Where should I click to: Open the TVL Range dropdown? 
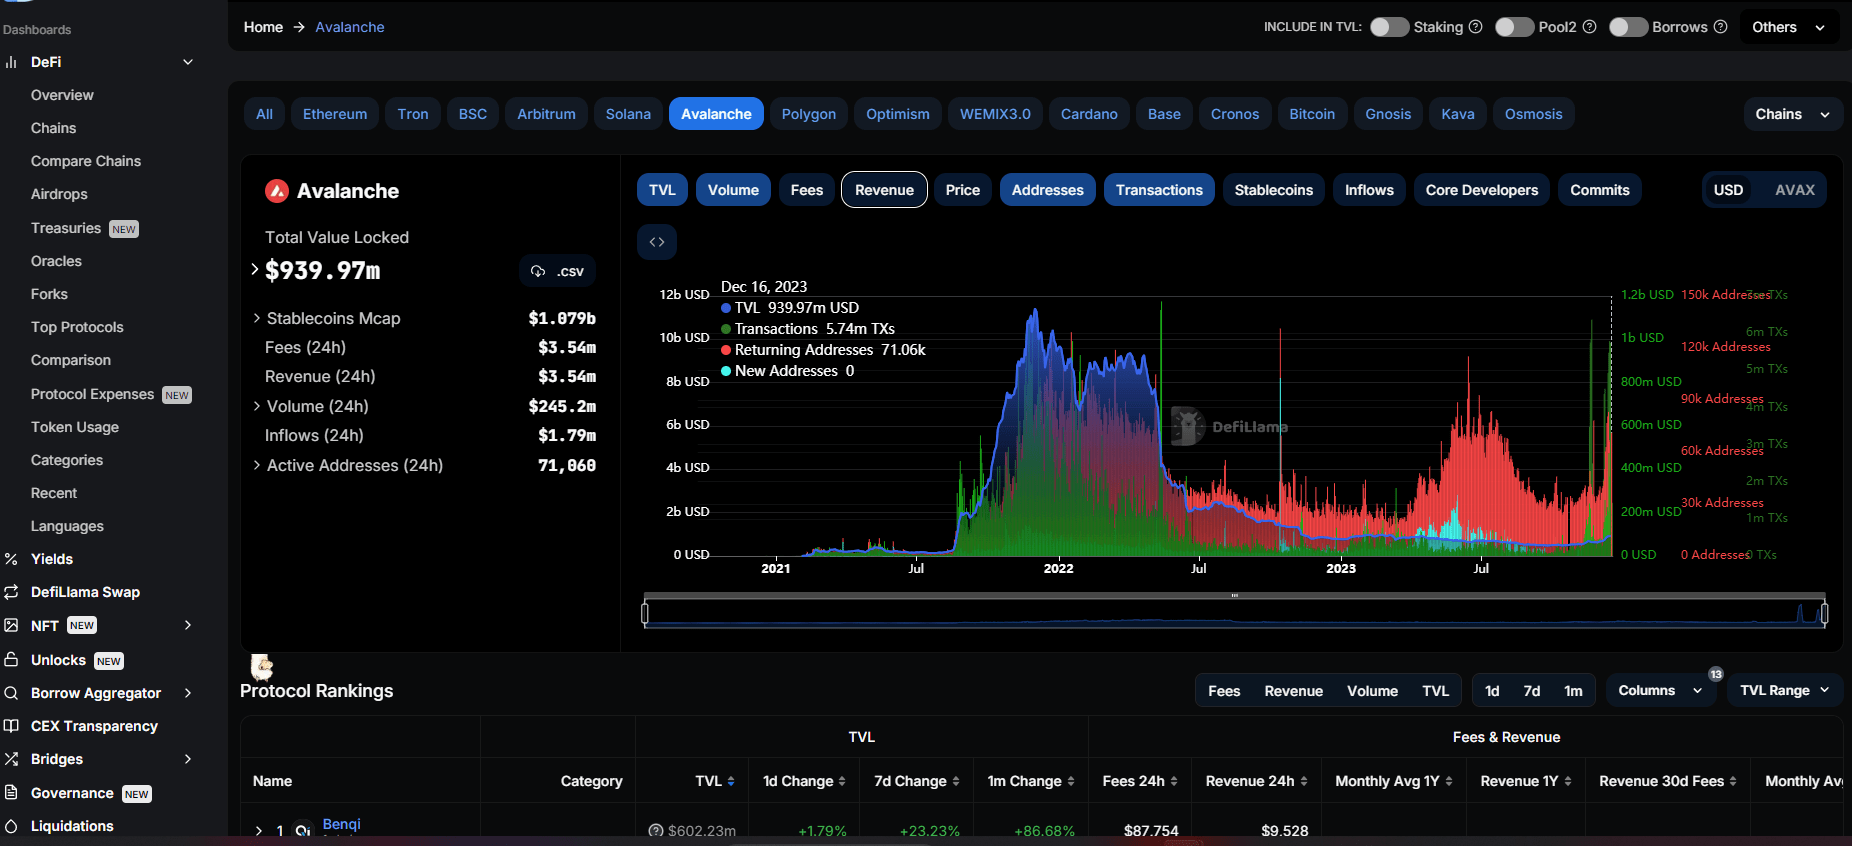click(1785, 691)
